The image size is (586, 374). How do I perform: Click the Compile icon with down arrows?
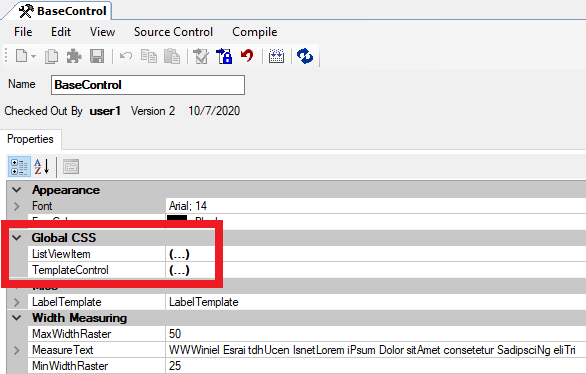coord(277,56)
